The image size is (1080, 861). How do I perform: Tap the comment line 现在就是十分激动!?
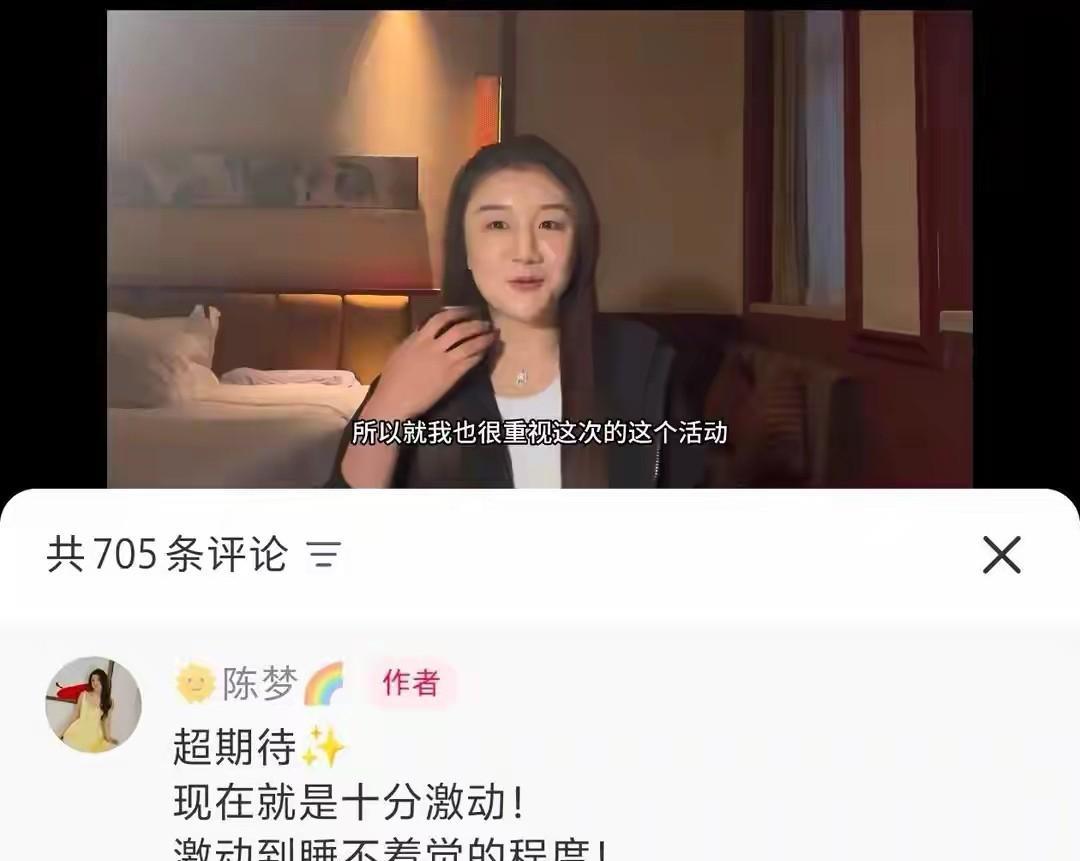(349, 802)
